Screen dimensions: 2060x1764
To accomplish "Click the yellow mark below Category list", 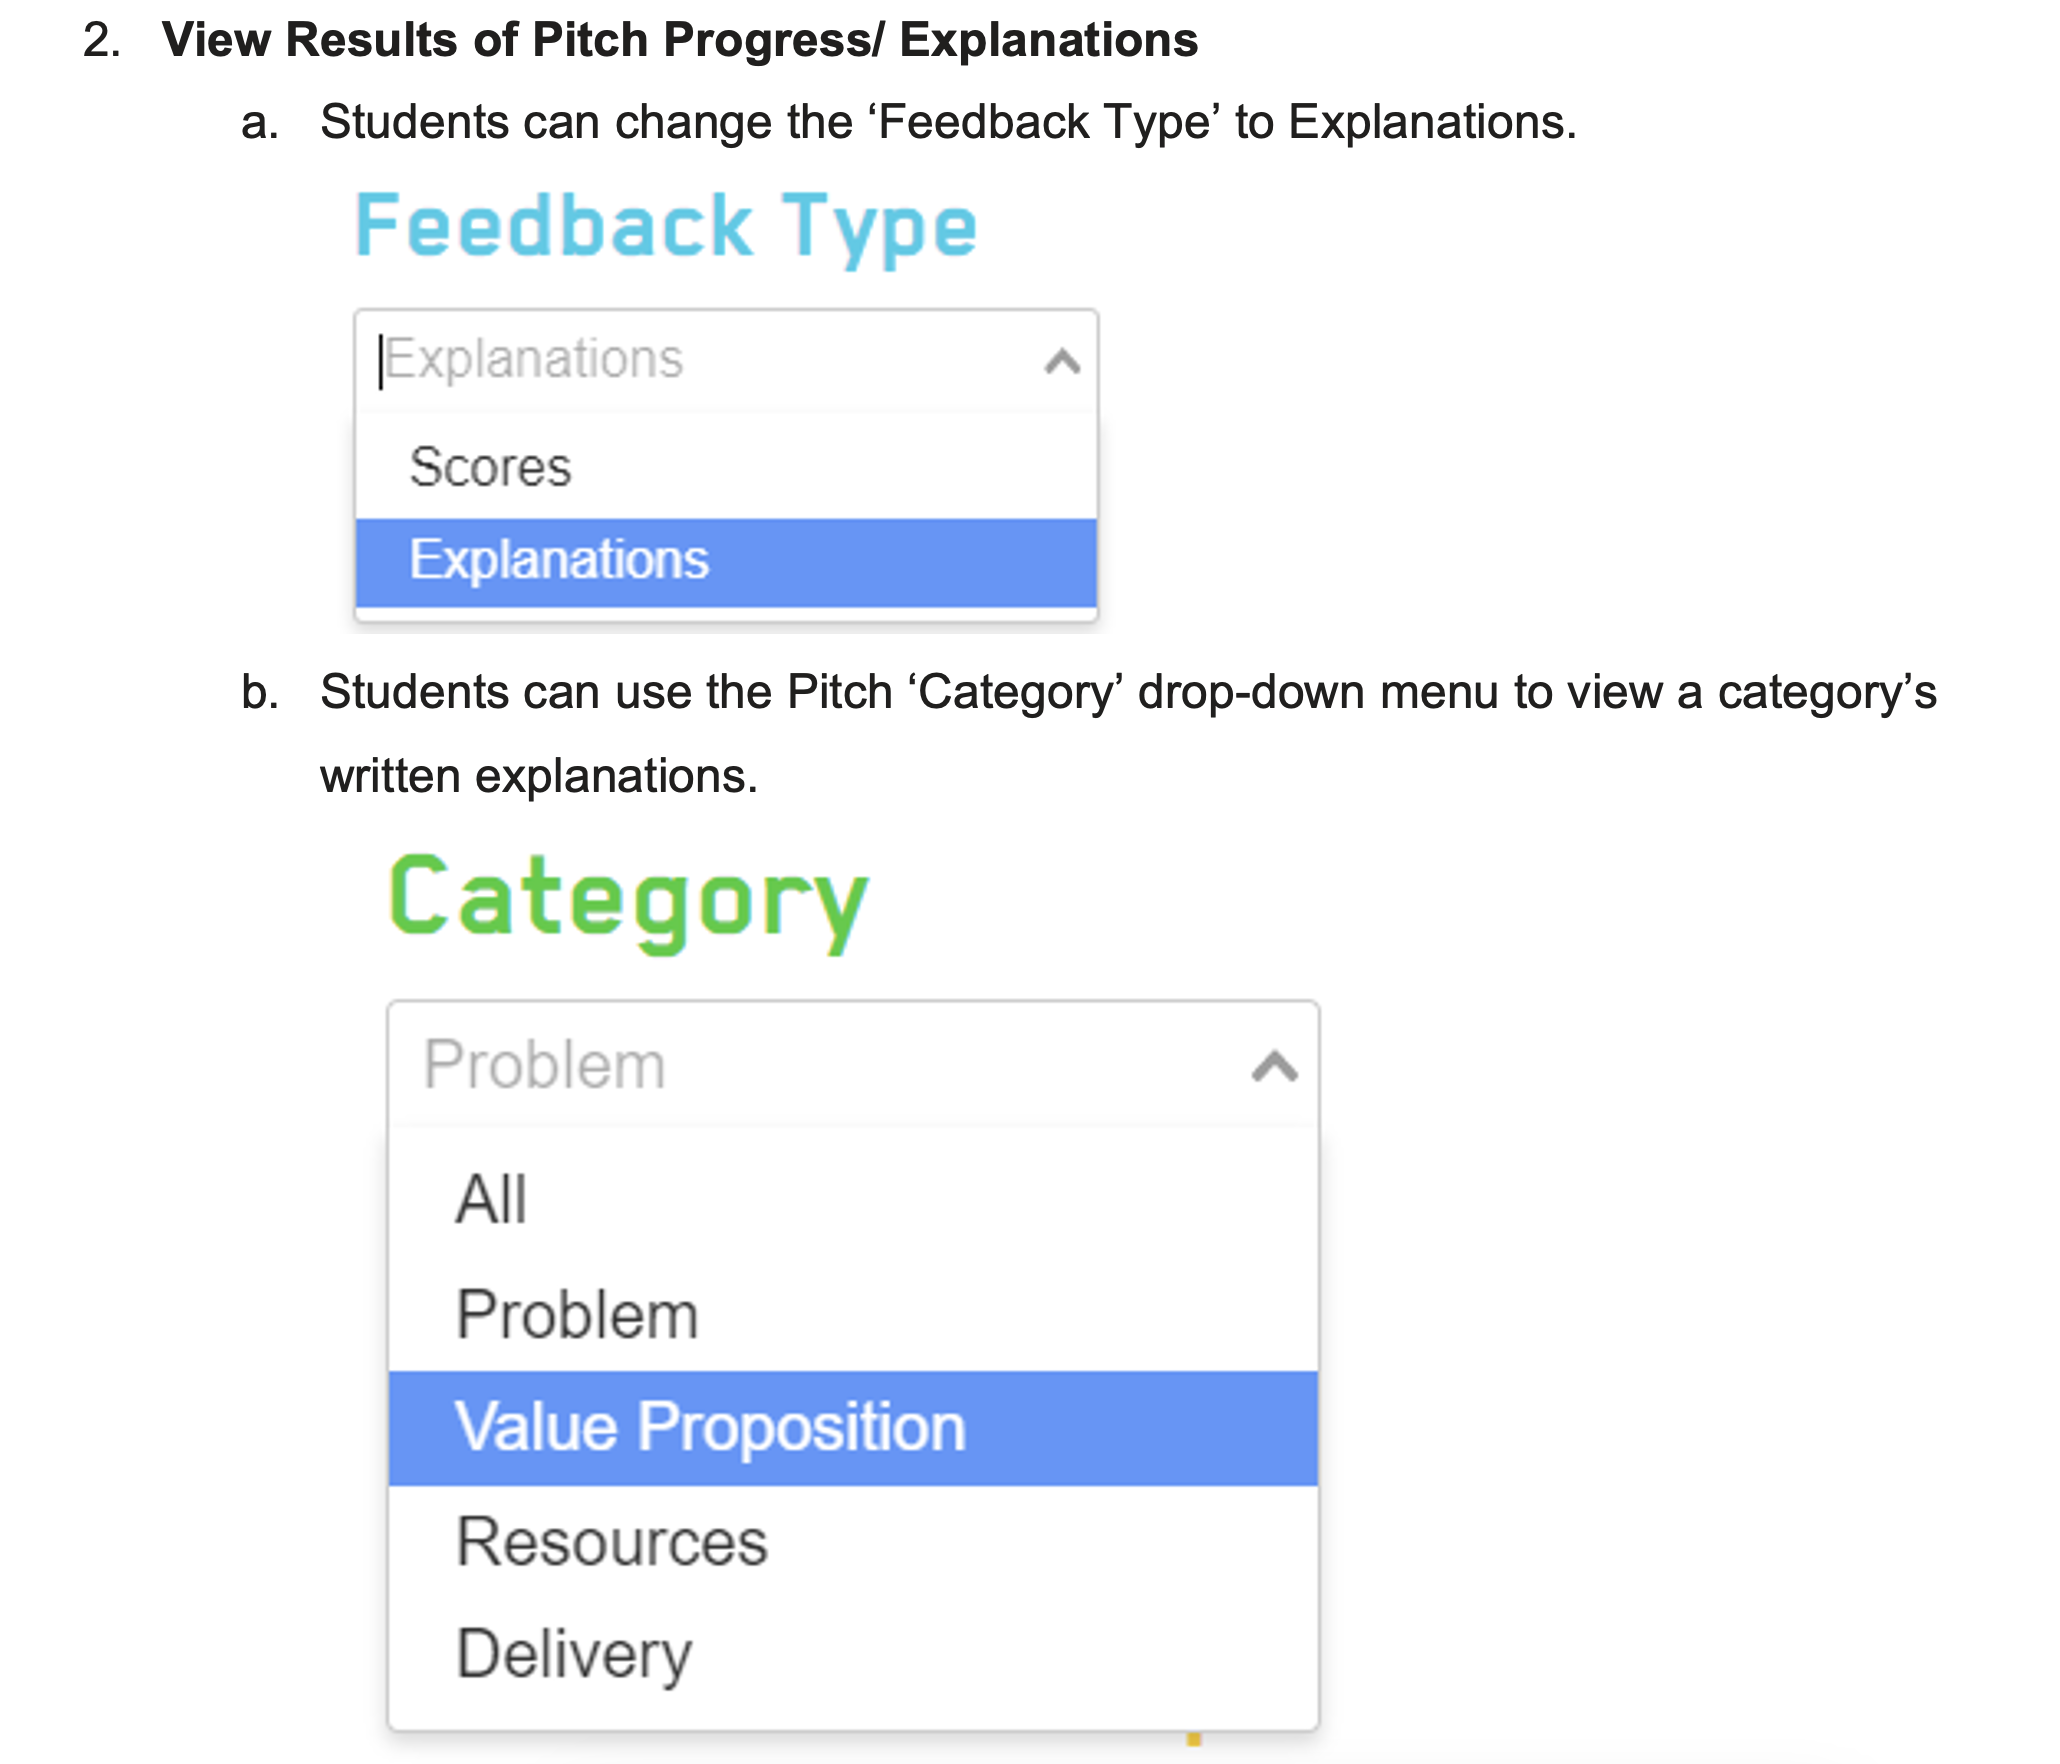I will (1193, 1740).
